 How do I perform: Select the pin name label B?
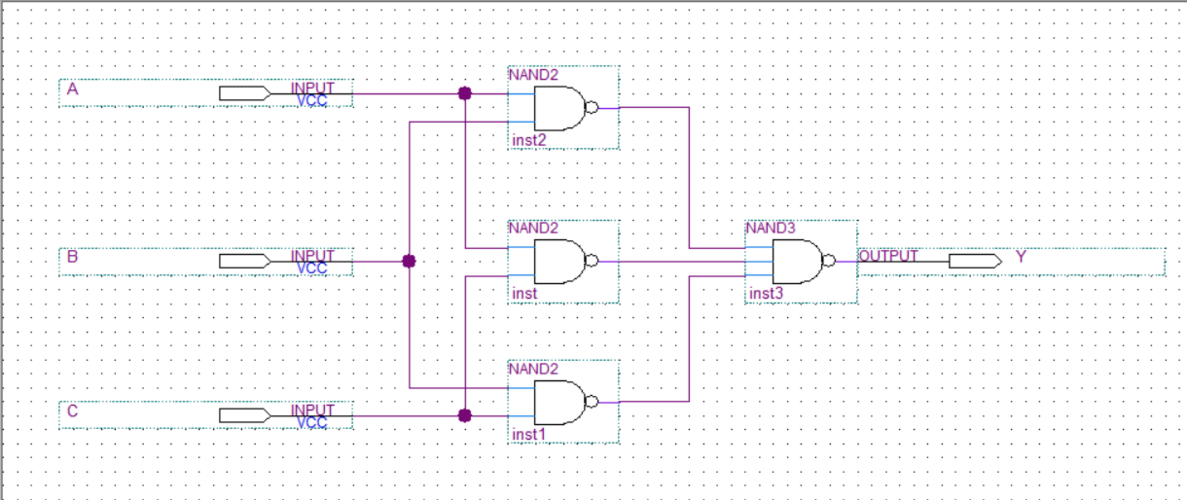(x=72, y=257)
